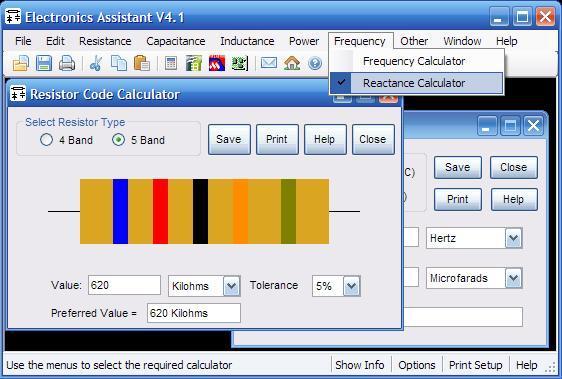Click the Frequency menu
This screenshot has width=562, height=379.
coord(360,41)
